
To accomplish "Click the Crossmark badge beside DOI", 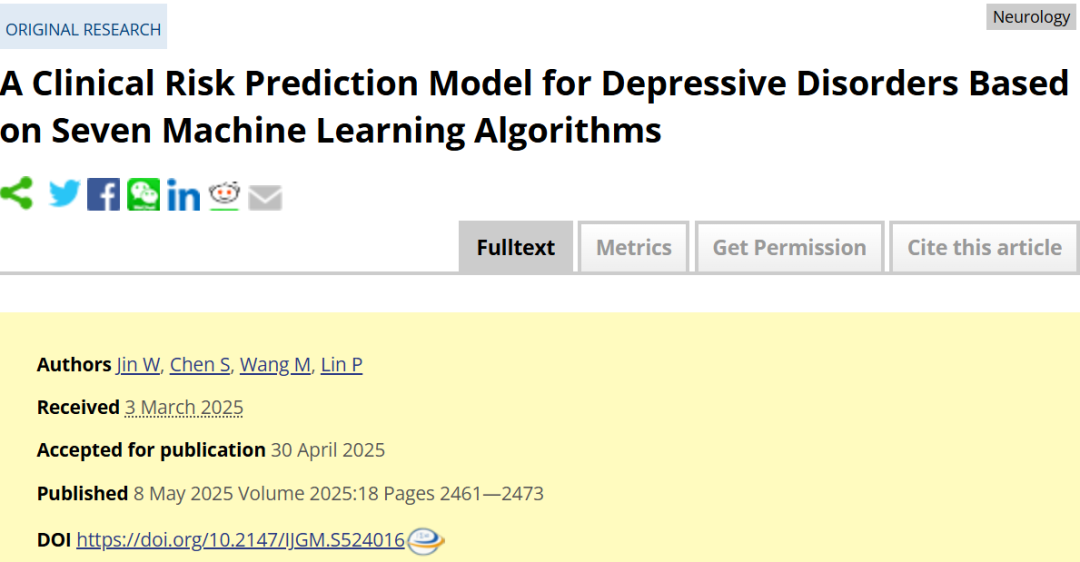I will (x=426, y=541).
